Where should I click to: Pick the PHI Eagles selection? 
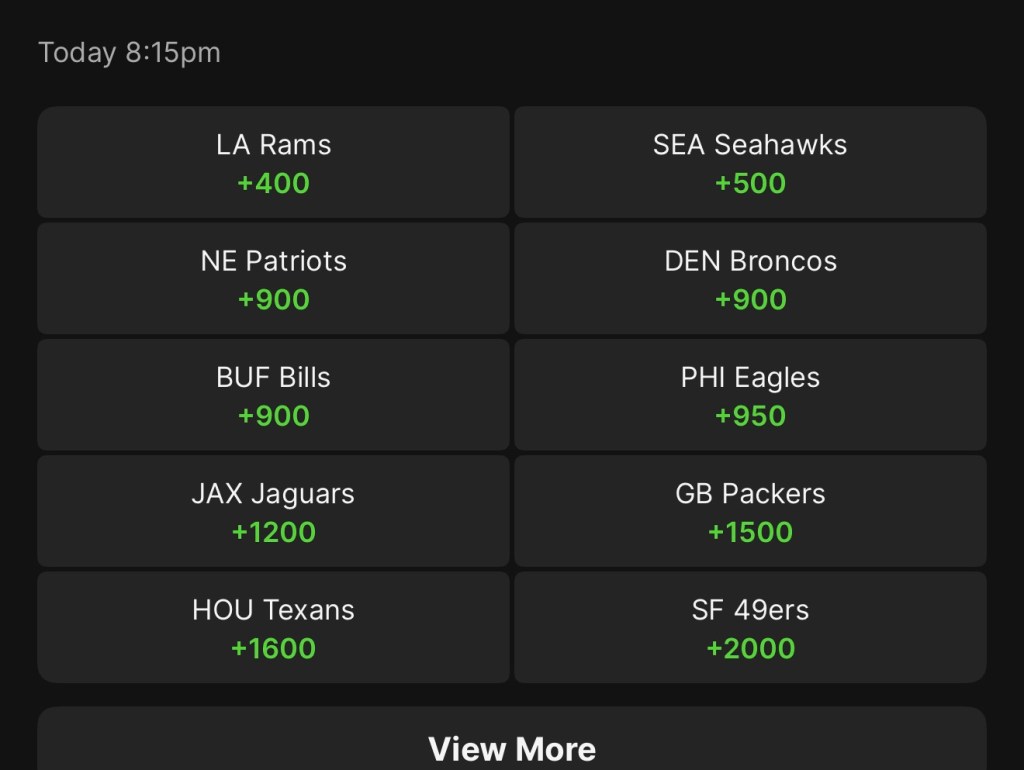[x=750, y=394]
